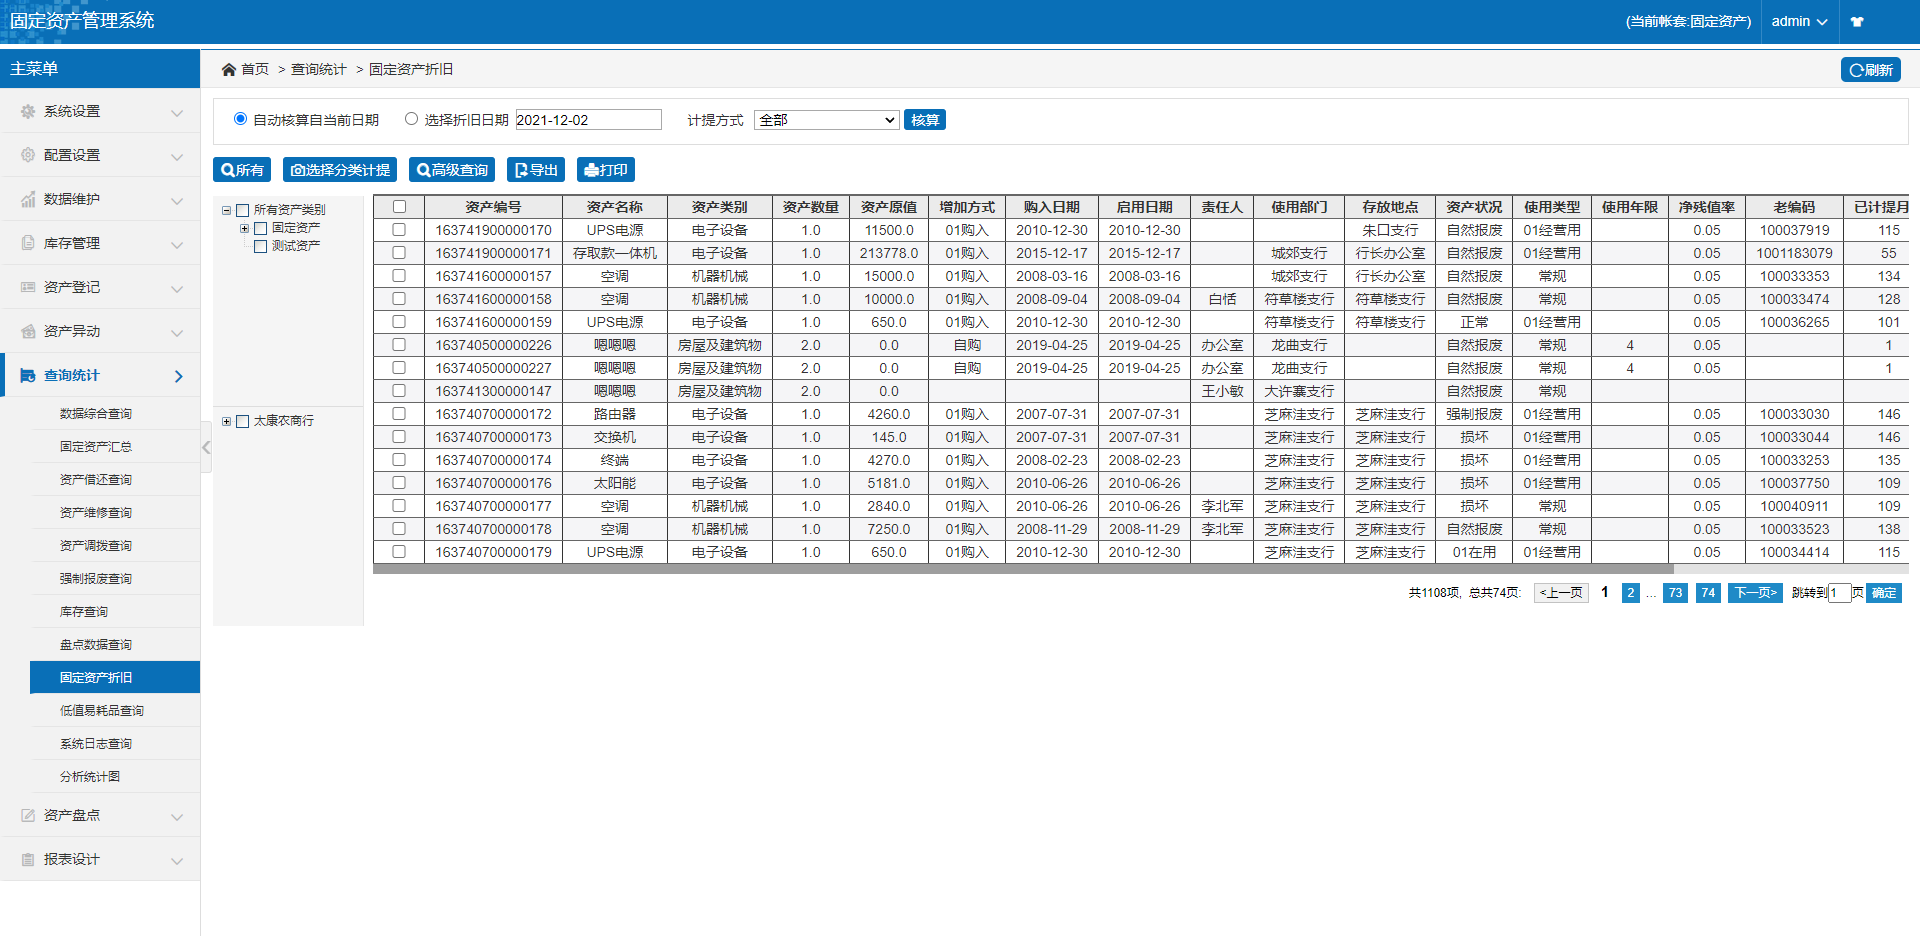Open the 计提方式 dropdown
Image resolution: width=1920 pixels, height=936 pixels.
coord(826,120)
